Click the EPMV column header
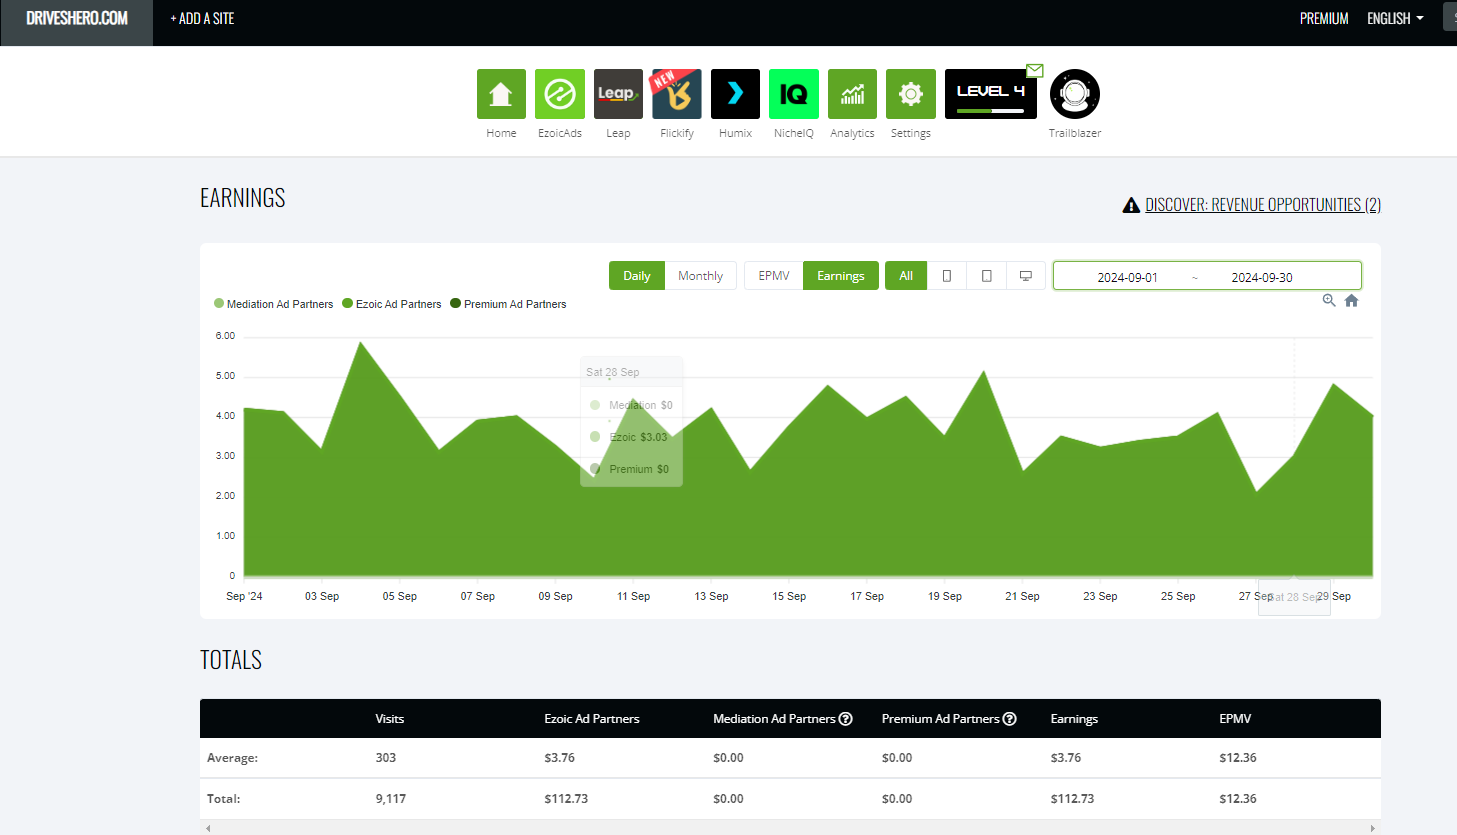The height and width of the screenshot is (835, 1457). pyautogui.click(x=1235, y=719)
